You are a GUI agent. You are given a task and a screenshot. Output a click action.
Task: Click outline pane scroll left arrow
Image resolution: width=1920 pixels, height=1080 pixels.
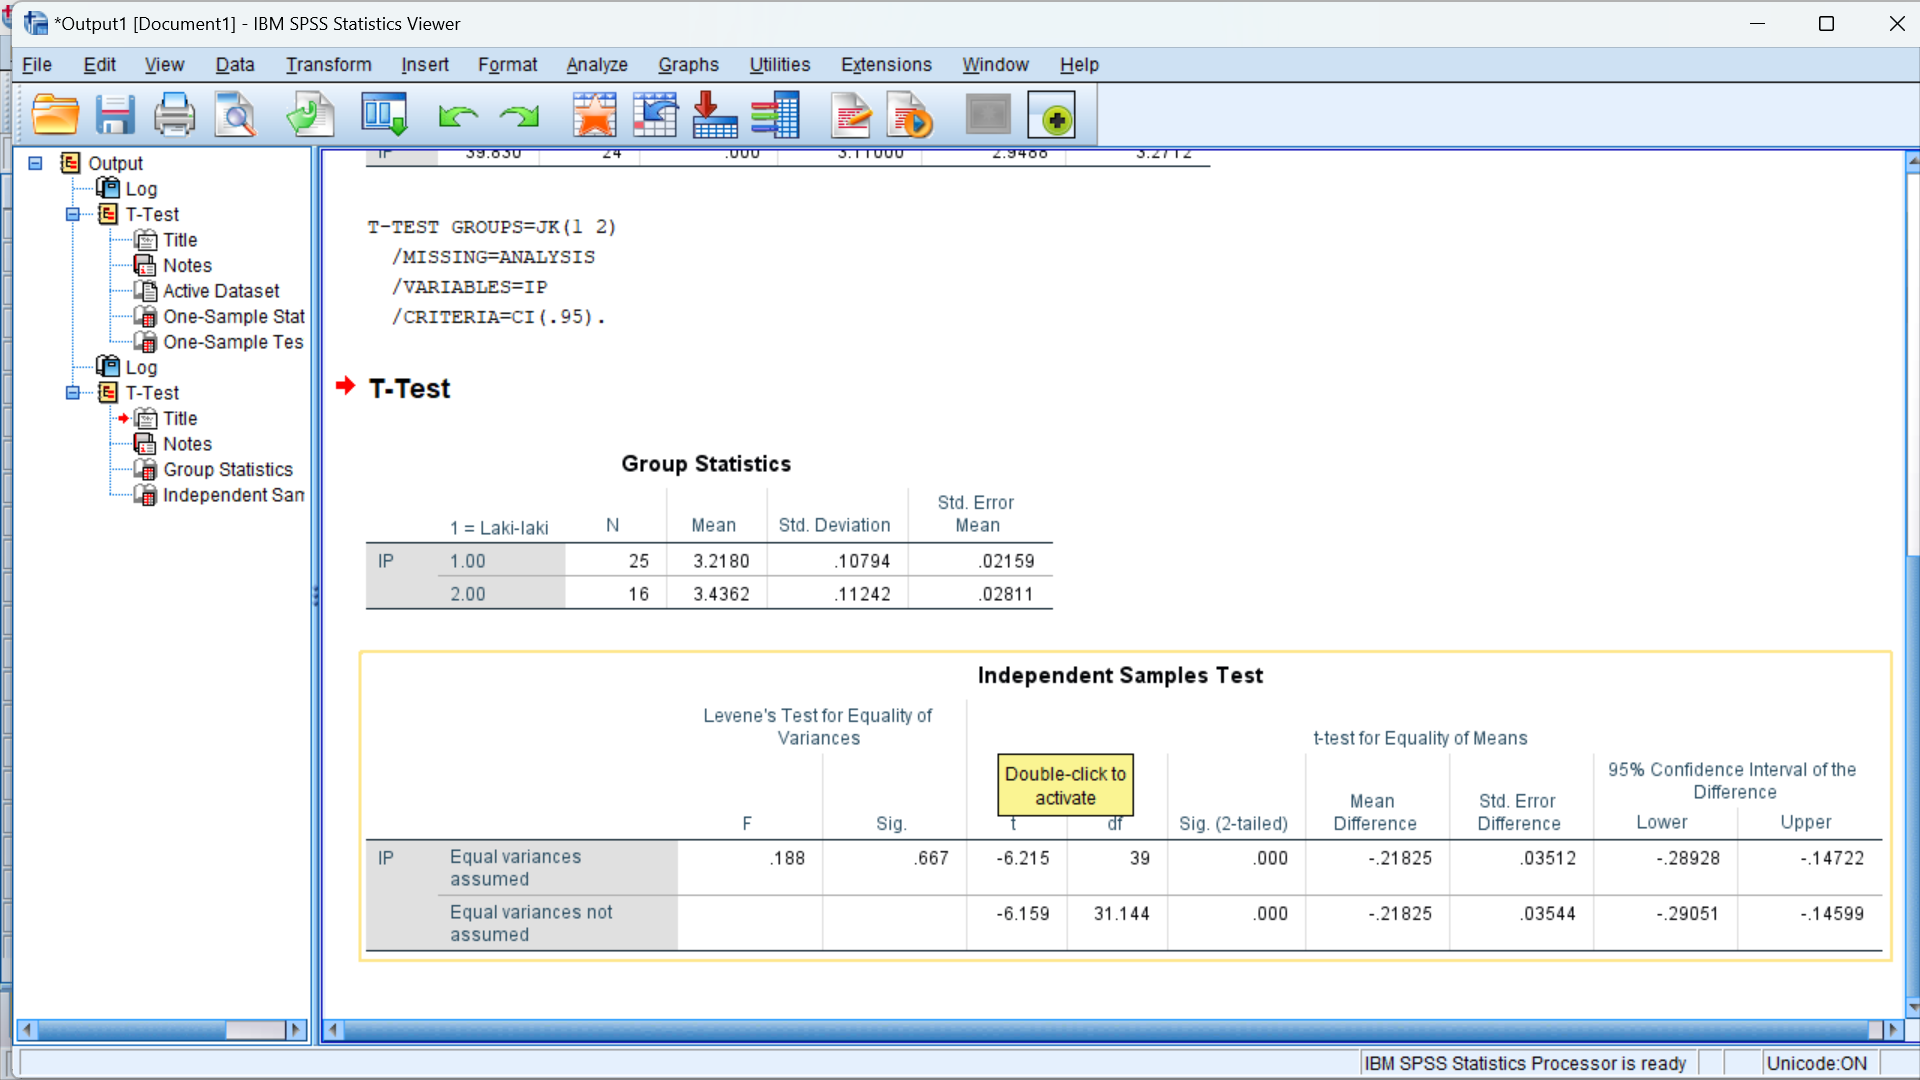point(27,1030)
